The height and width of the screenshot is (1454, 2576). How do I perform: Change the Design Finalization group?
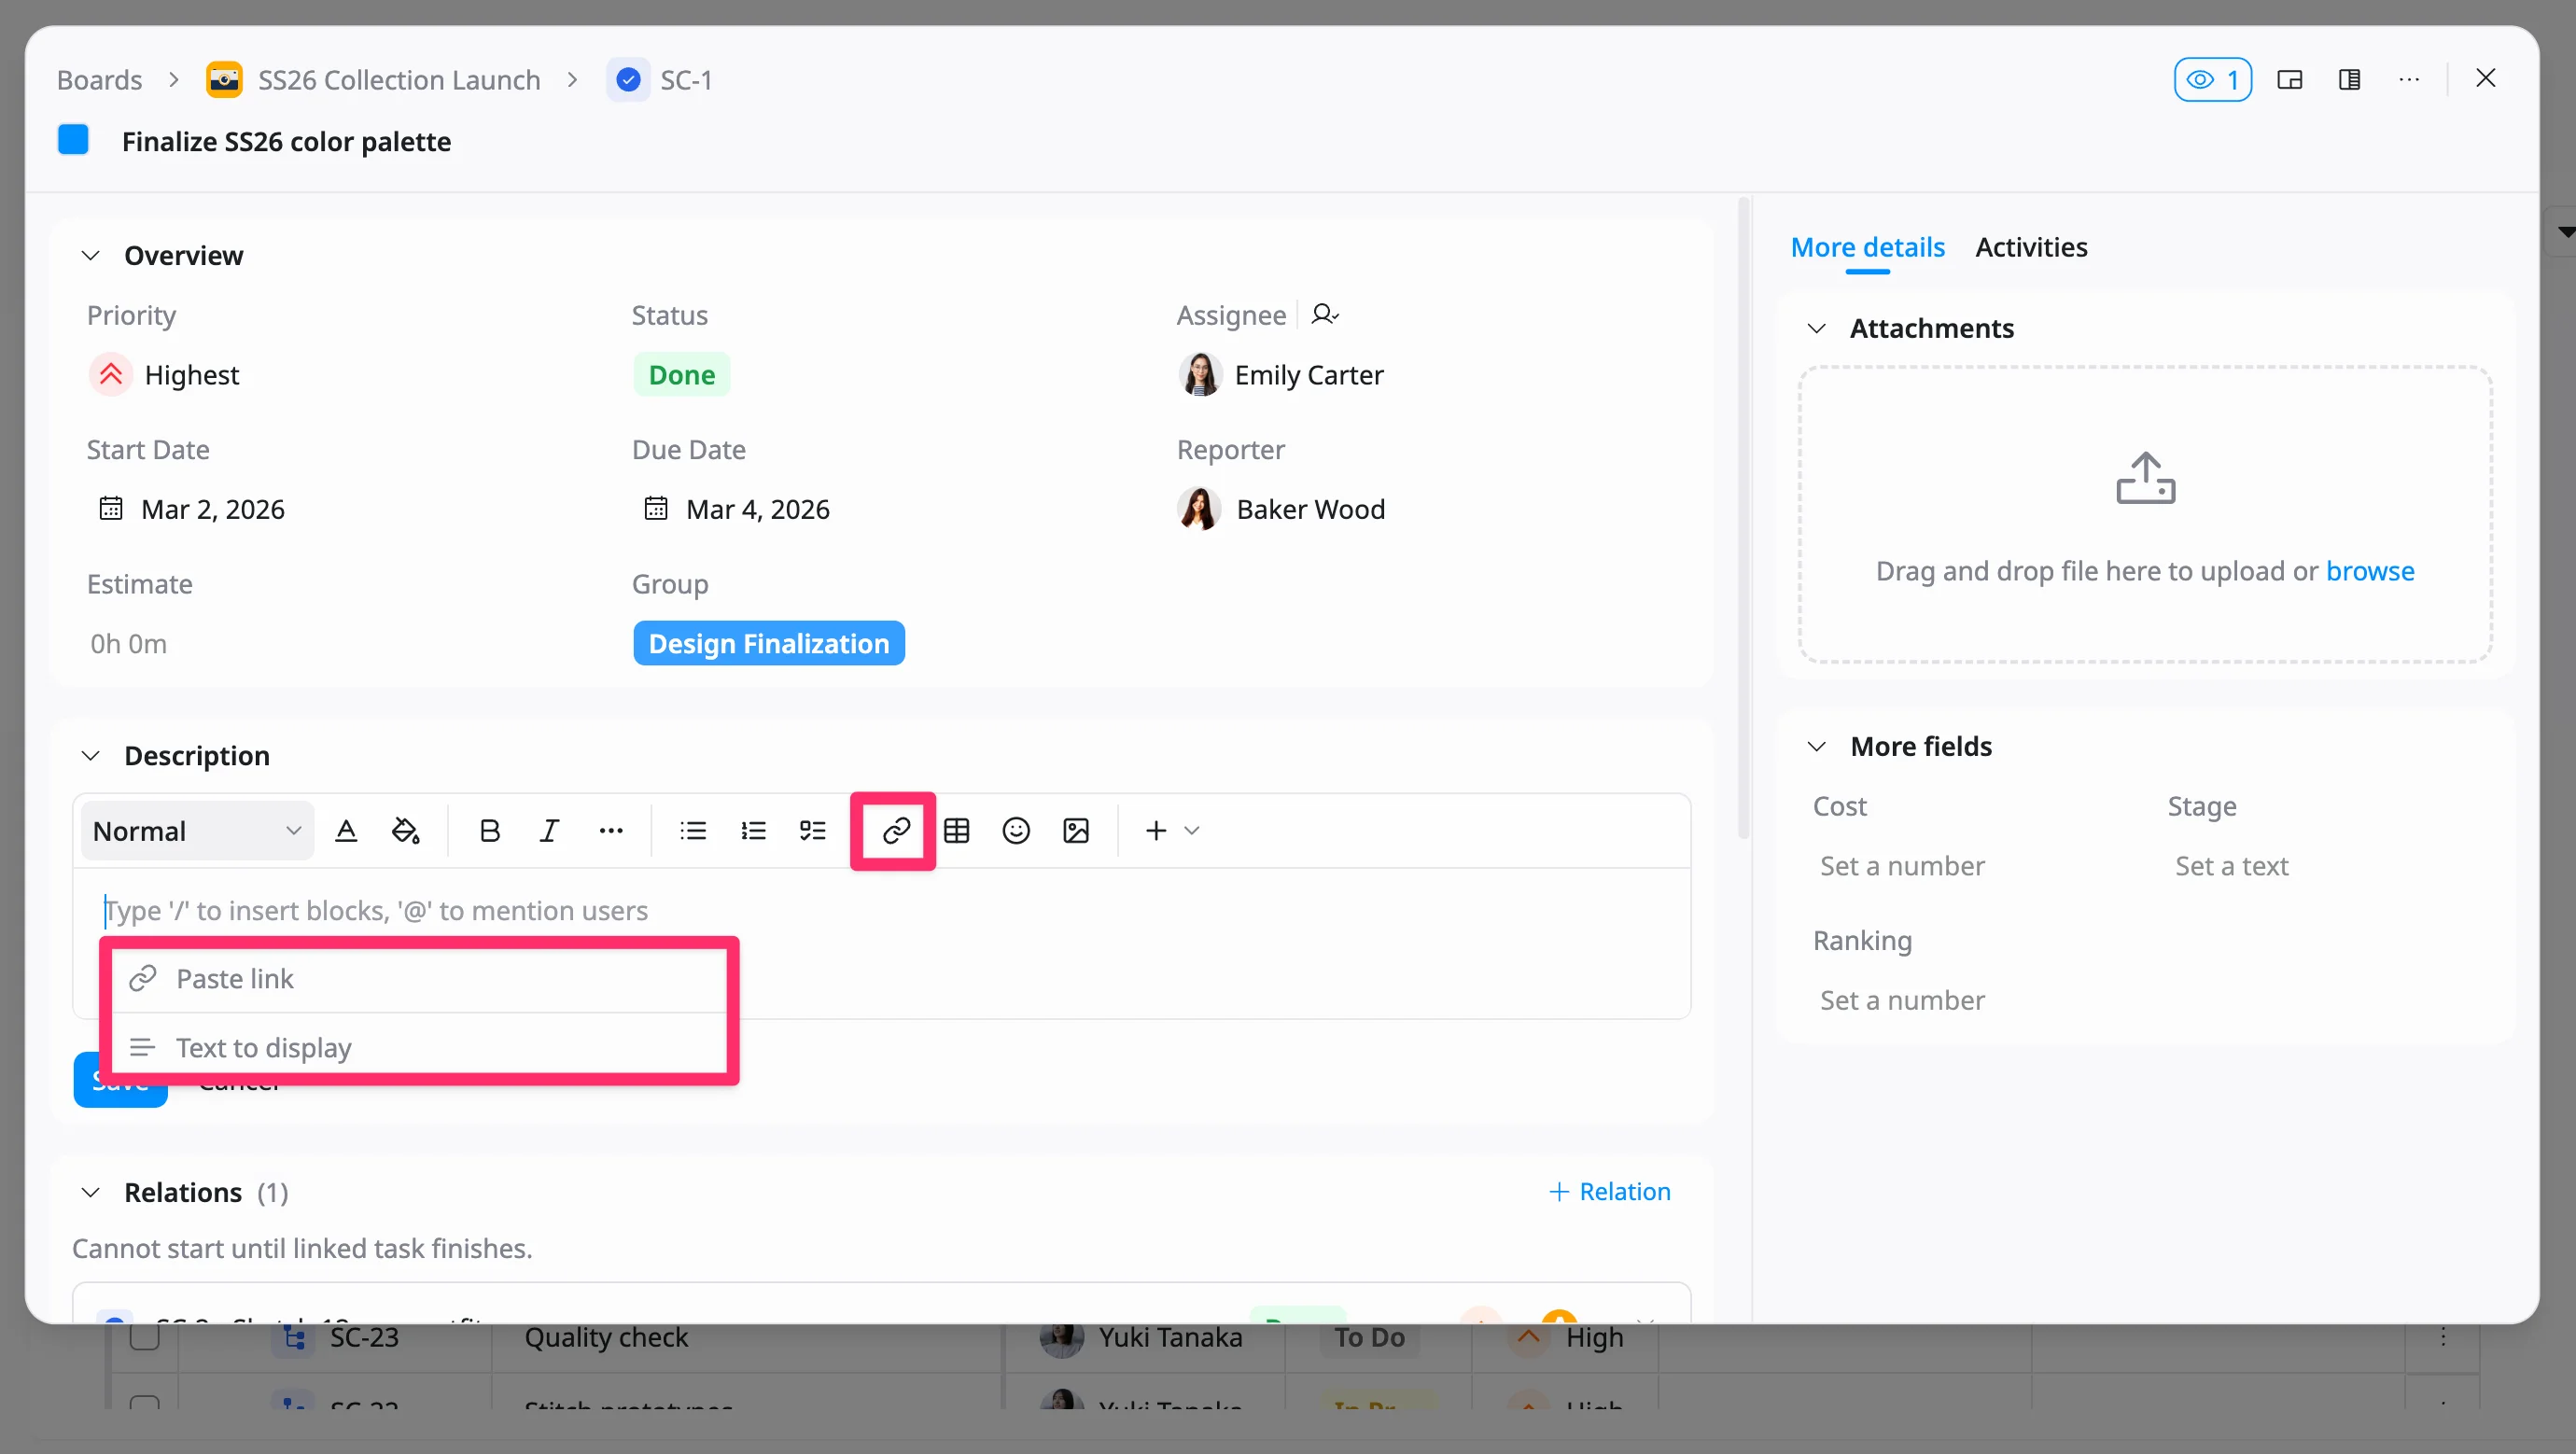point(769,644)
